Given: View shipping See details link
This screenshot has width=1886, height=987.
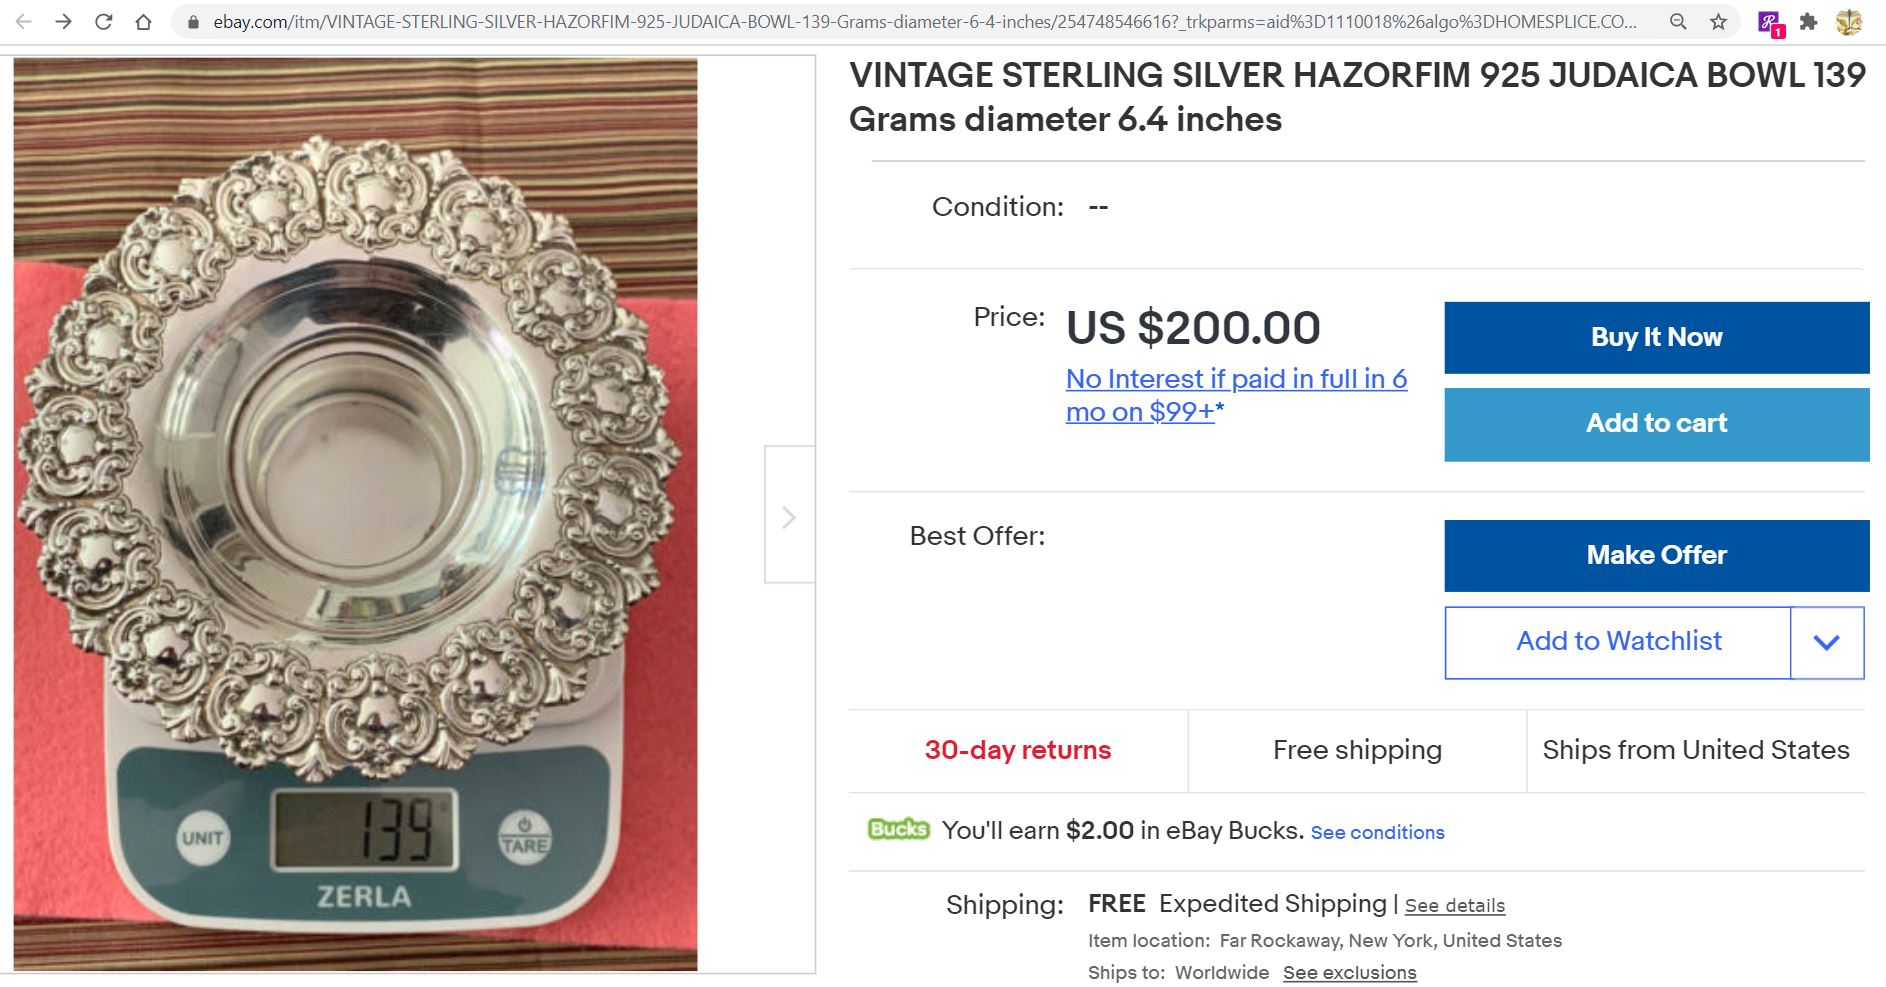Looking at the screenshot, I should pos(1454,905).
